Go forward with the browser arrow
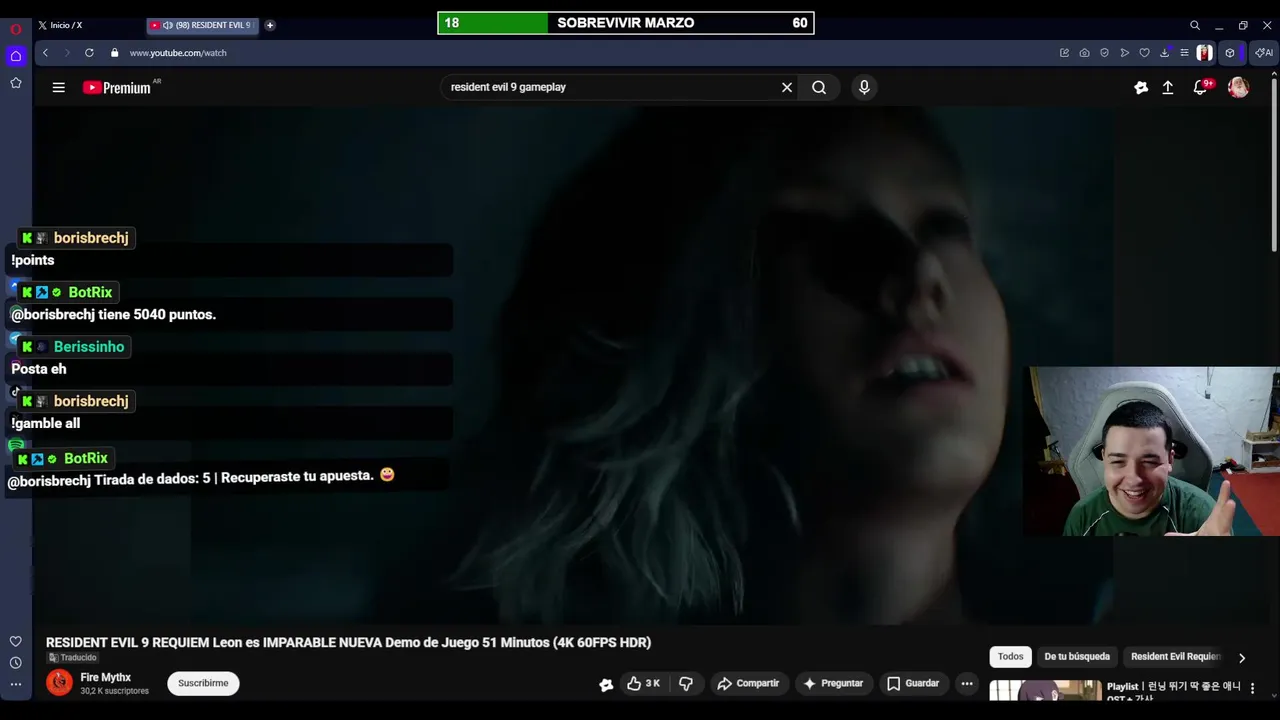This screenshot has width=1280, height=720. (67, 53)
